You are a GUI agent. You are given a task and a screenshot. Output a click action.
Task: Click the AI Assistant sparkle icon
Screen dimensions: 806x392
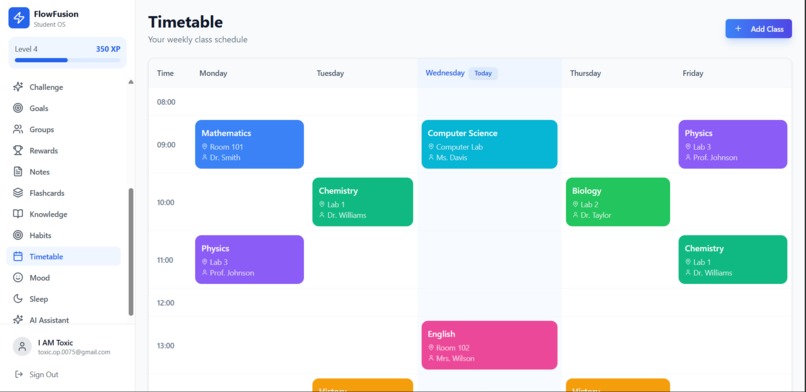[18, 320]
